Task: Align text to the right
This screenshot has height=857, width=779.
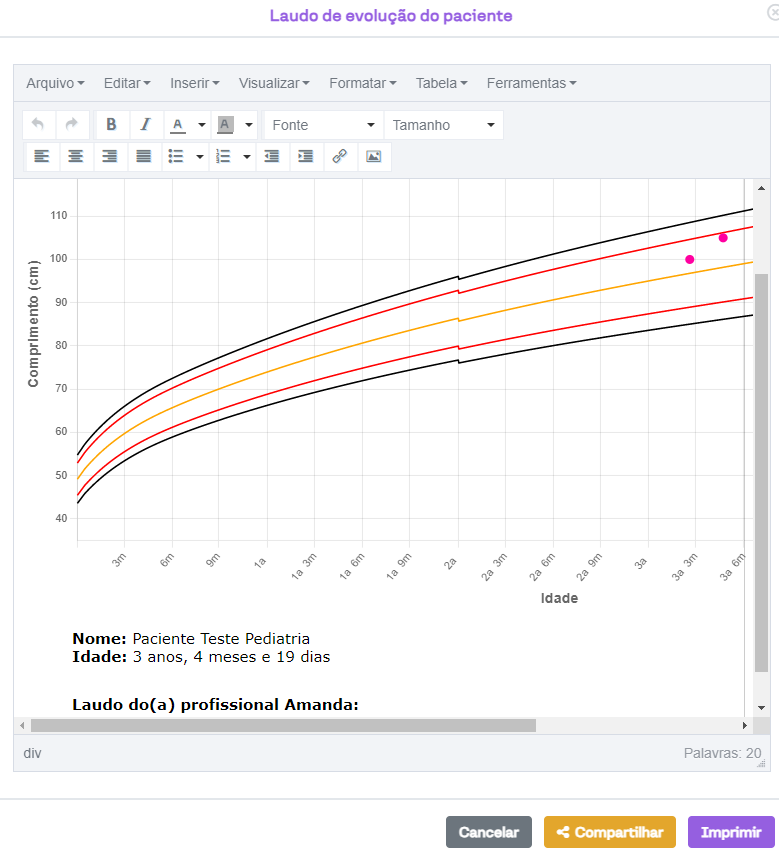Action: pos(110,156)
